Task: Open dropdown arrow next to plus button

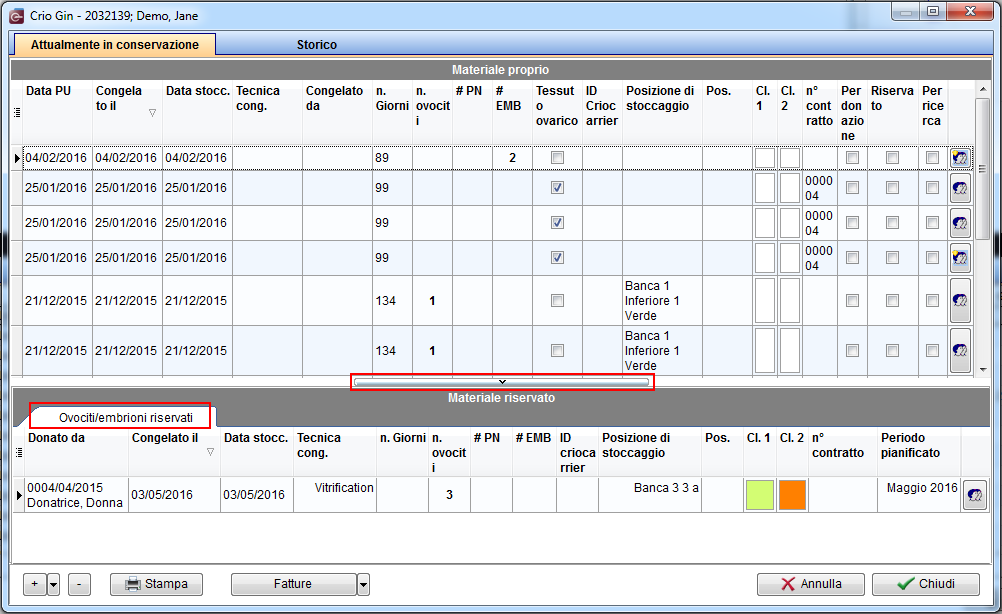Action: click(54, 584)
